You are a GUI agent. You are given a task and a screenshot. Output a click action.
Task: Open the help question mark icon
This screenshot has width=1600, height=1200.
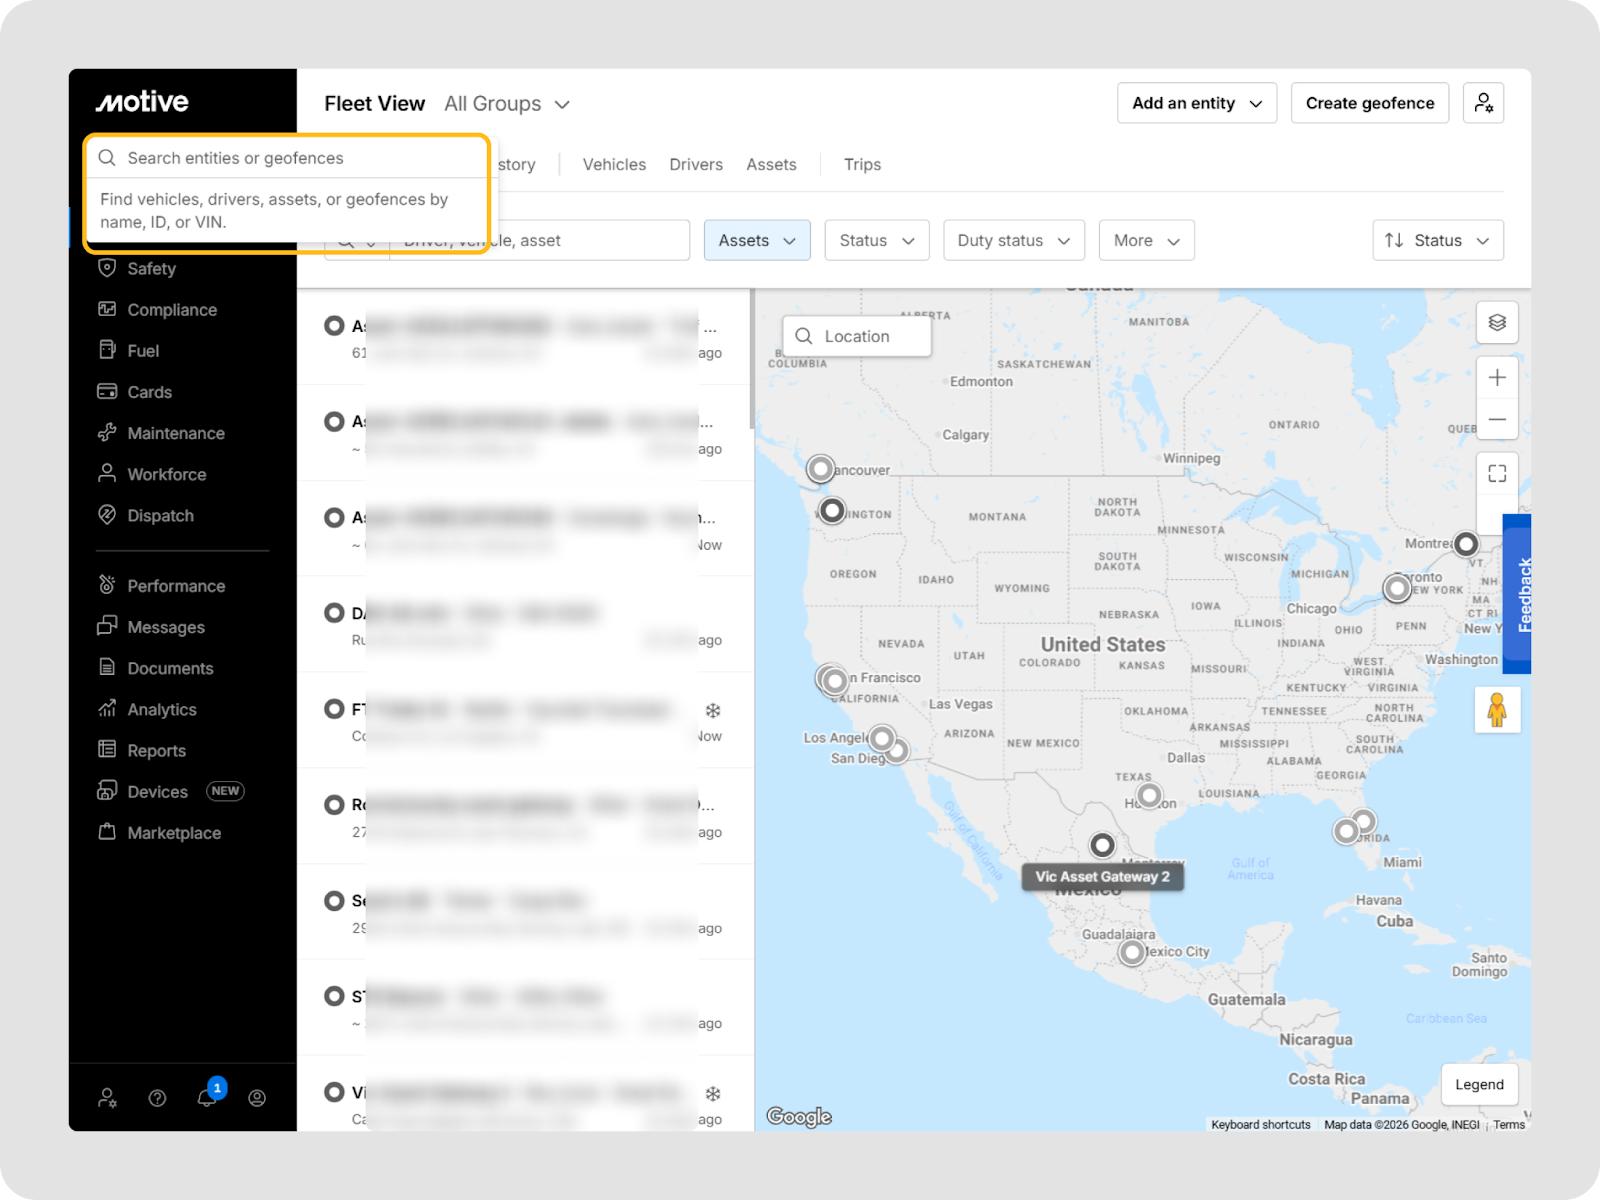[157, 1098]
